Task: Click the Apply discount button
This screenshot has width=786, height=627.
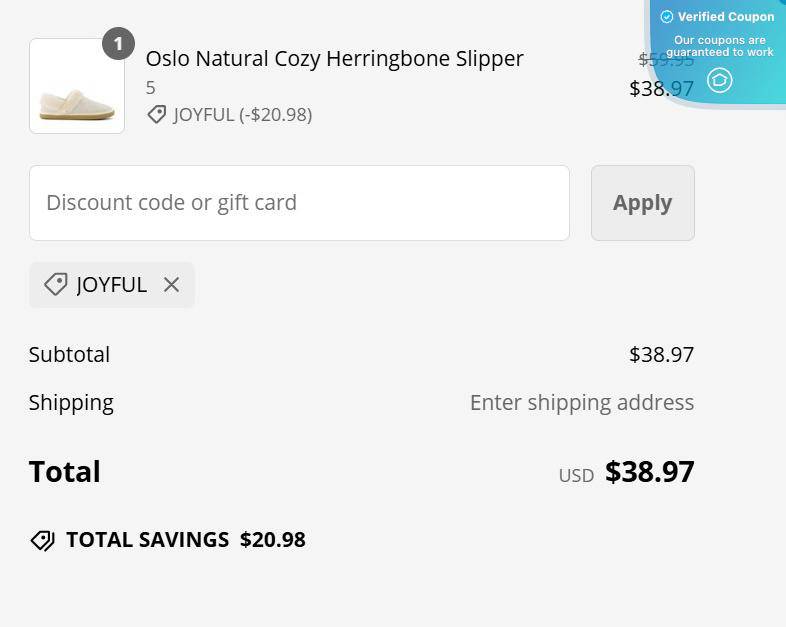Action: pyautogui.click(x=642, y=203)
